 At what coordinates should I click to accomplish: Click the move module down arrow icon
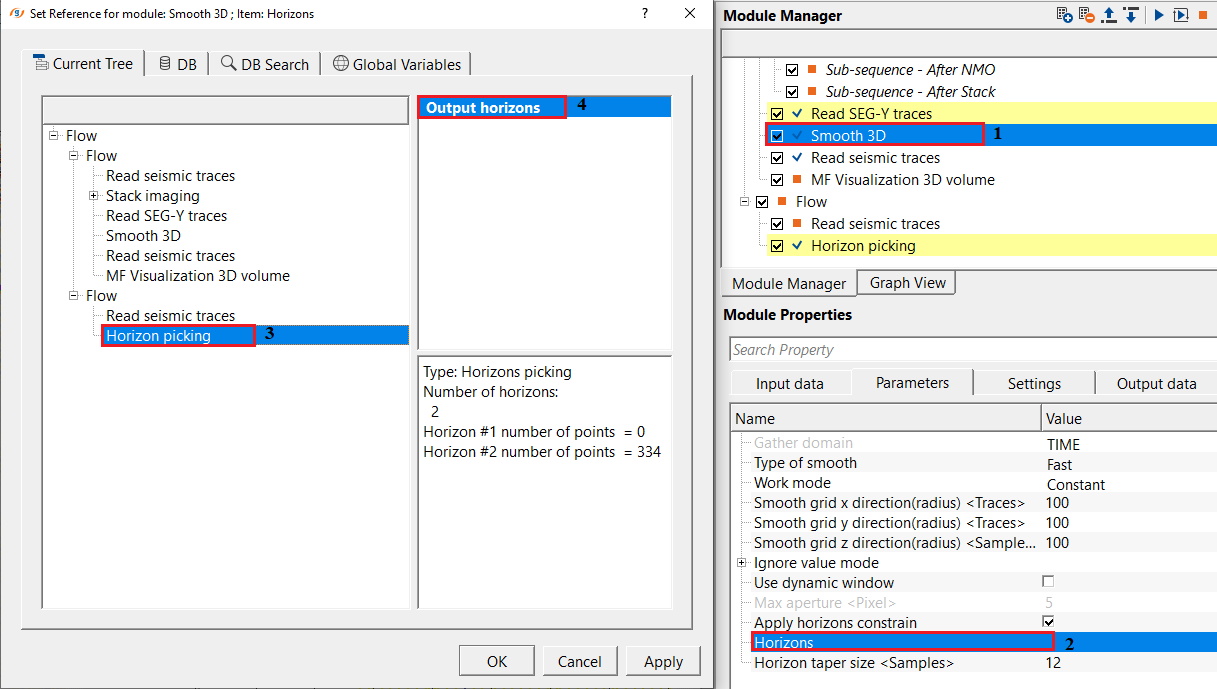tap(1131, 15)
